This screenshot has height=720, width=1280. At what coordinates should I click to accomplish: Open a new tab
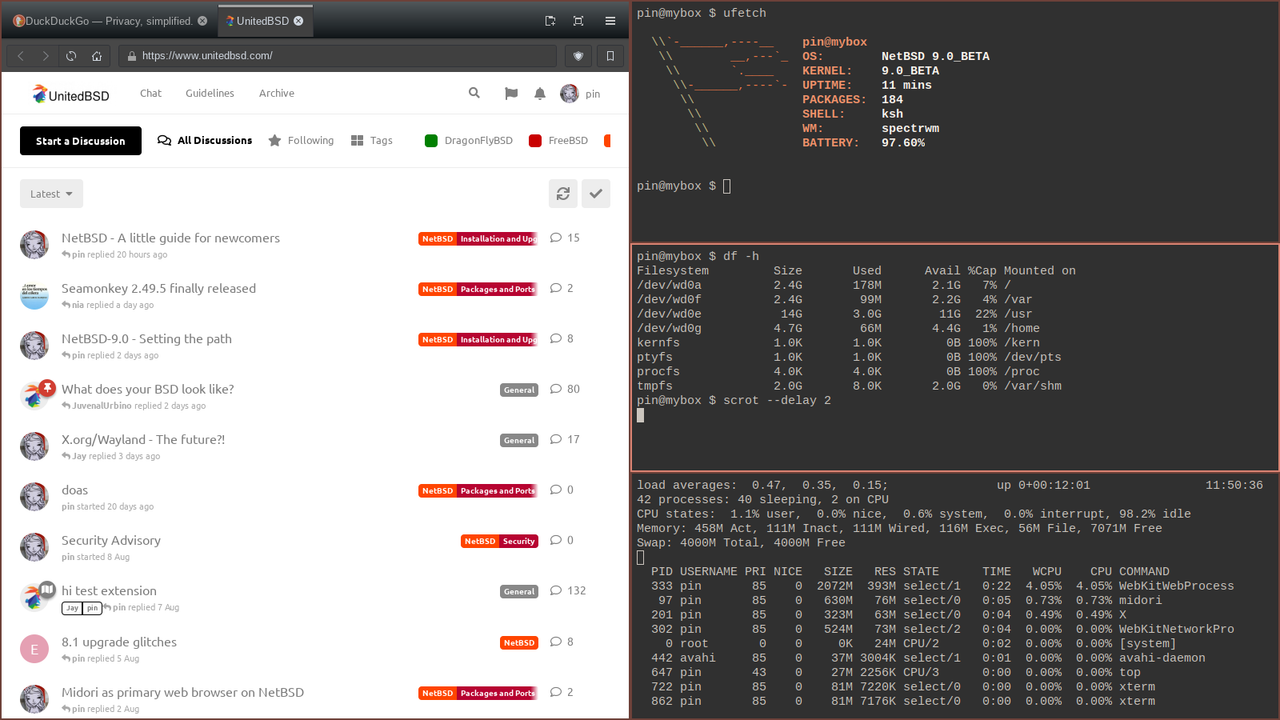550,20
